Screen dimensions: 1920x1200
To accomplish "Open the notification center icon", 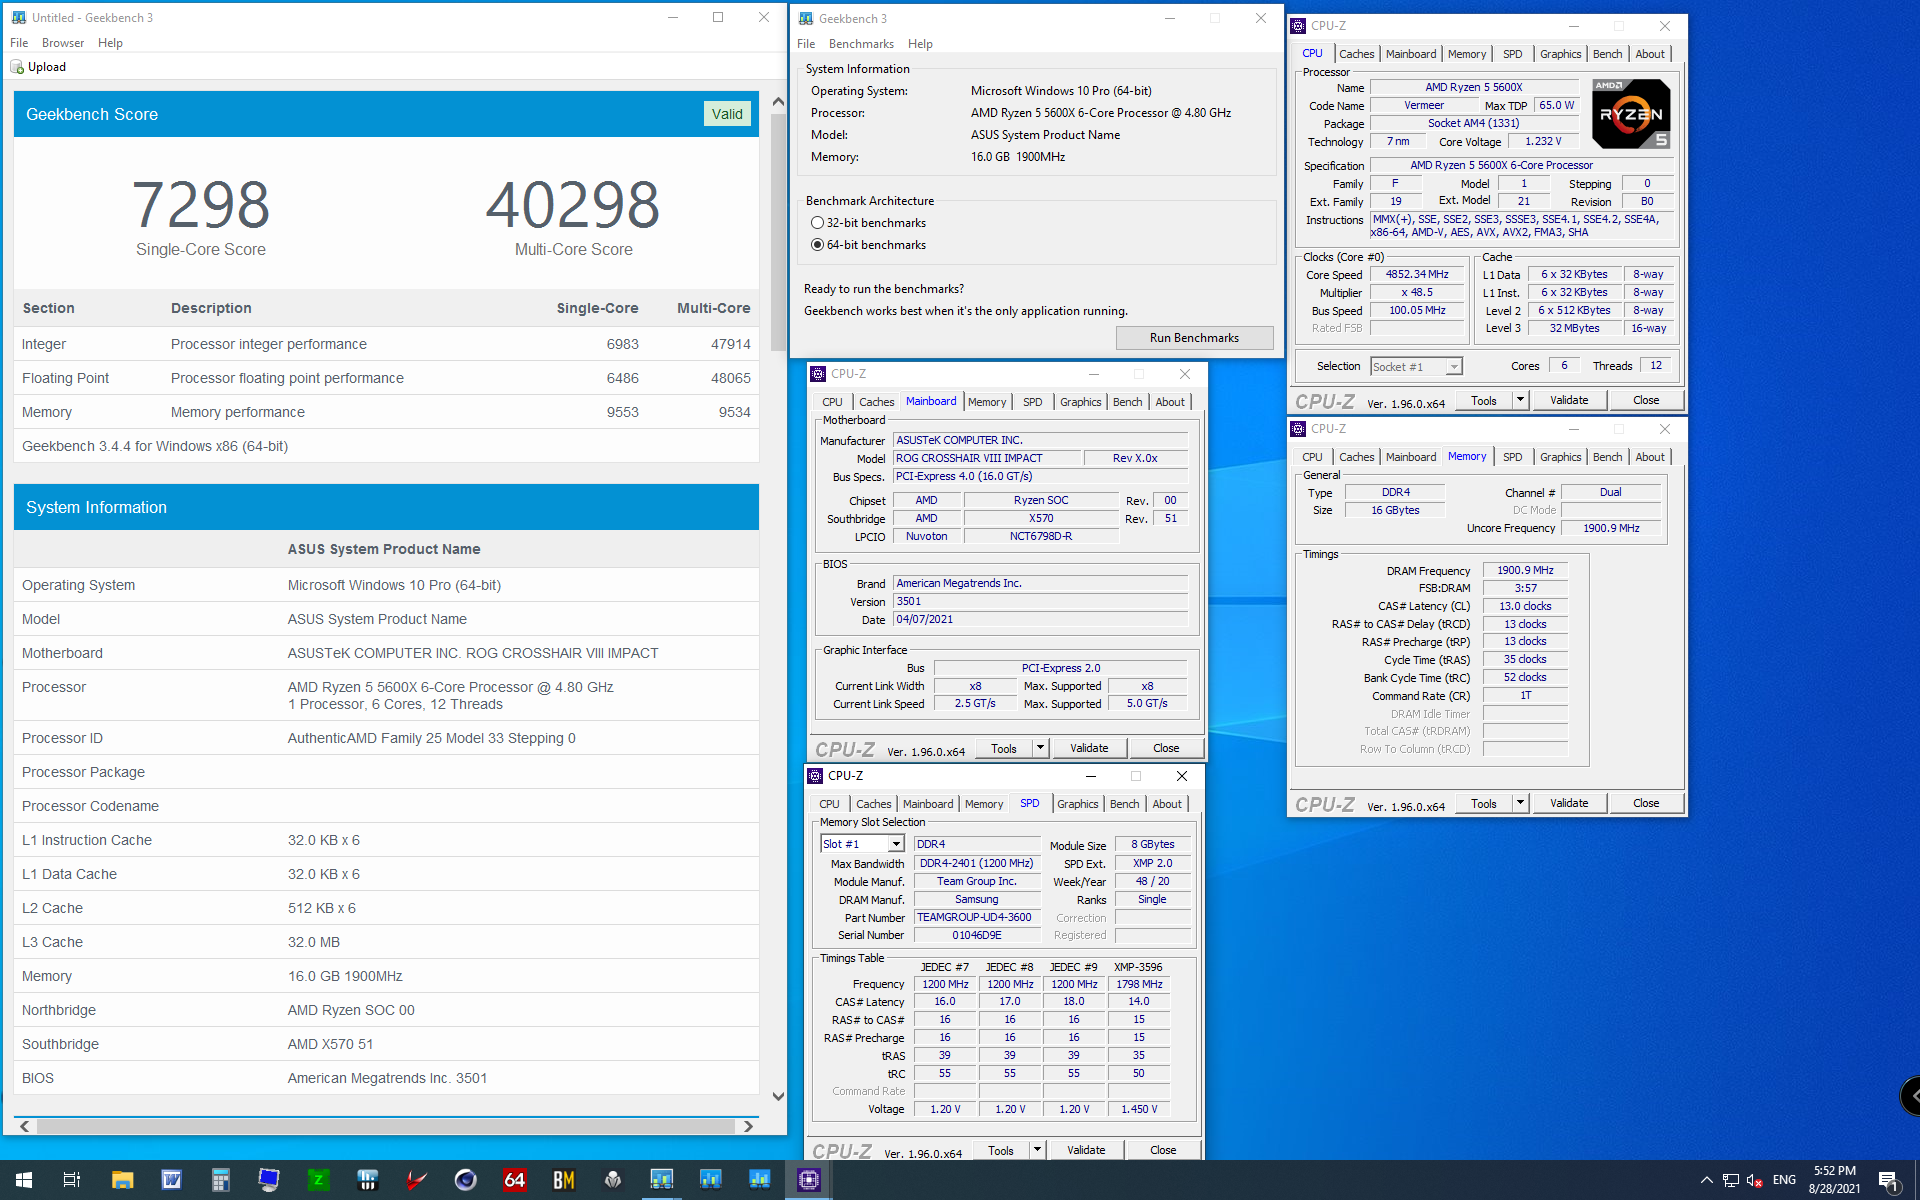I will point(1888,1180).
